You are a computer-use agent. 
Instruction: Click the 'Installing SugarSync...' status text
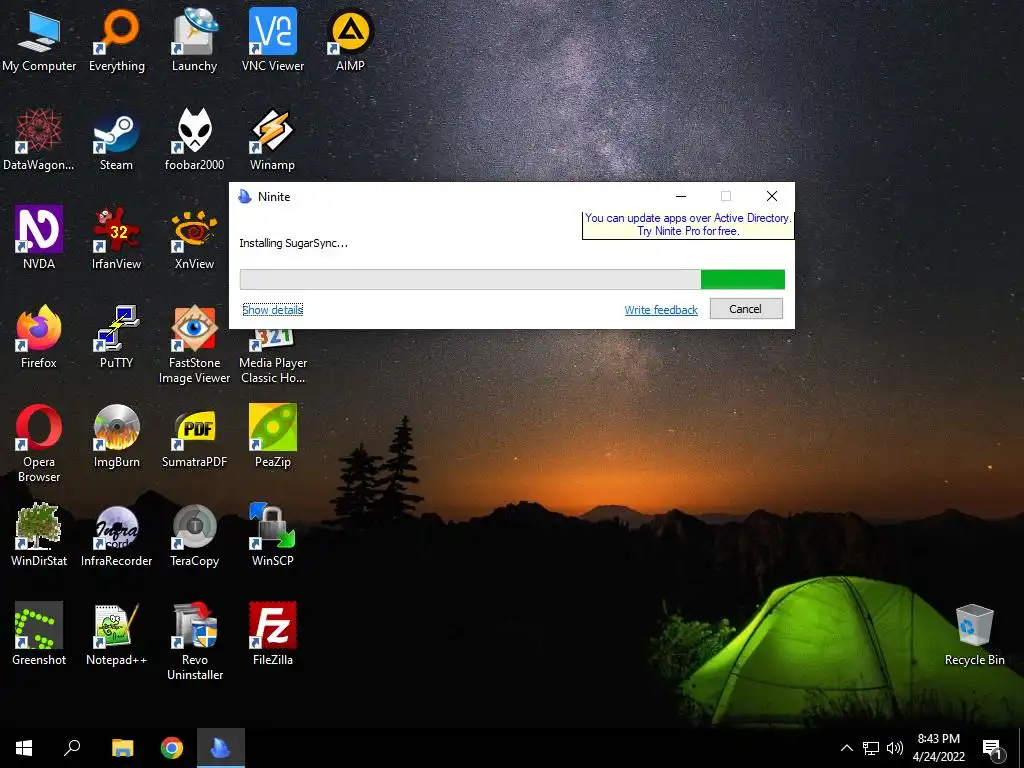(x=293, y=243)
